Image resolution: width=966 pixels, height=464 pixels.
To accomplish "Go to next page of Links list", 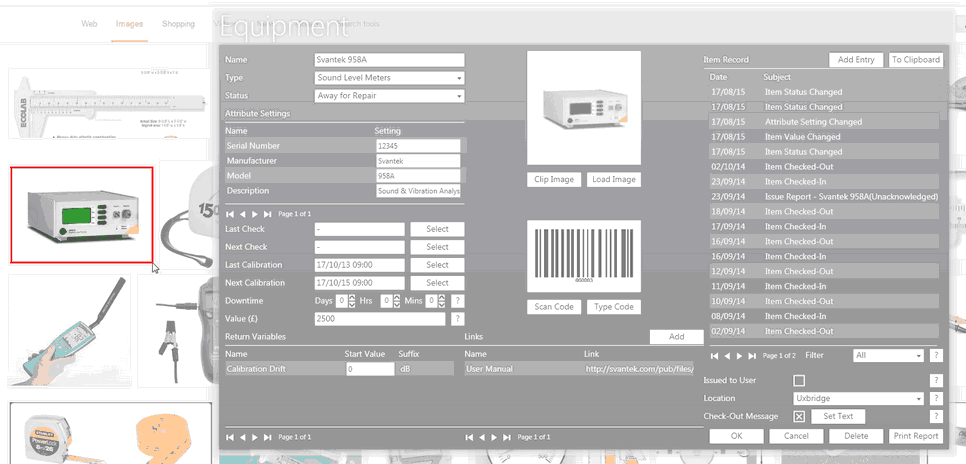I will coord(493,437).
